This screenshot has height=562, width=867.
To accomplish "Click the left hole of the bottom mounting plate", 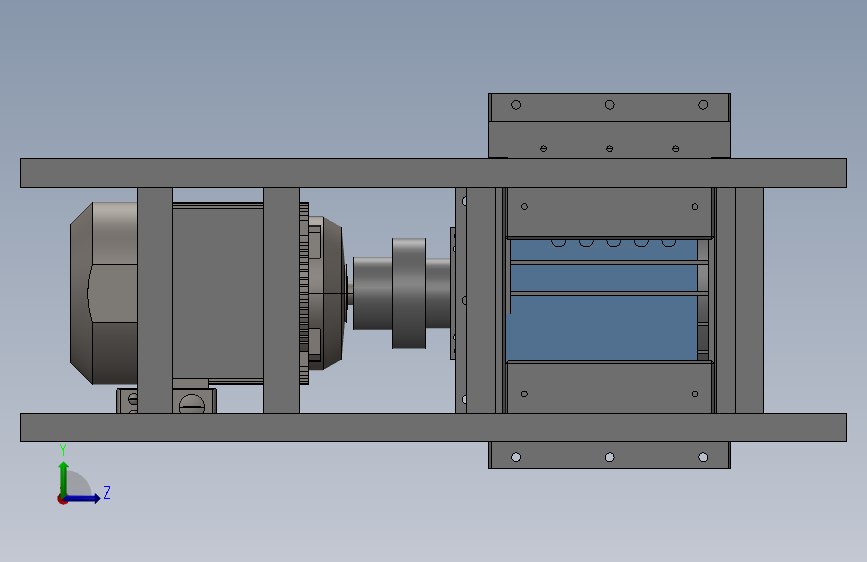I will [516, 457].
